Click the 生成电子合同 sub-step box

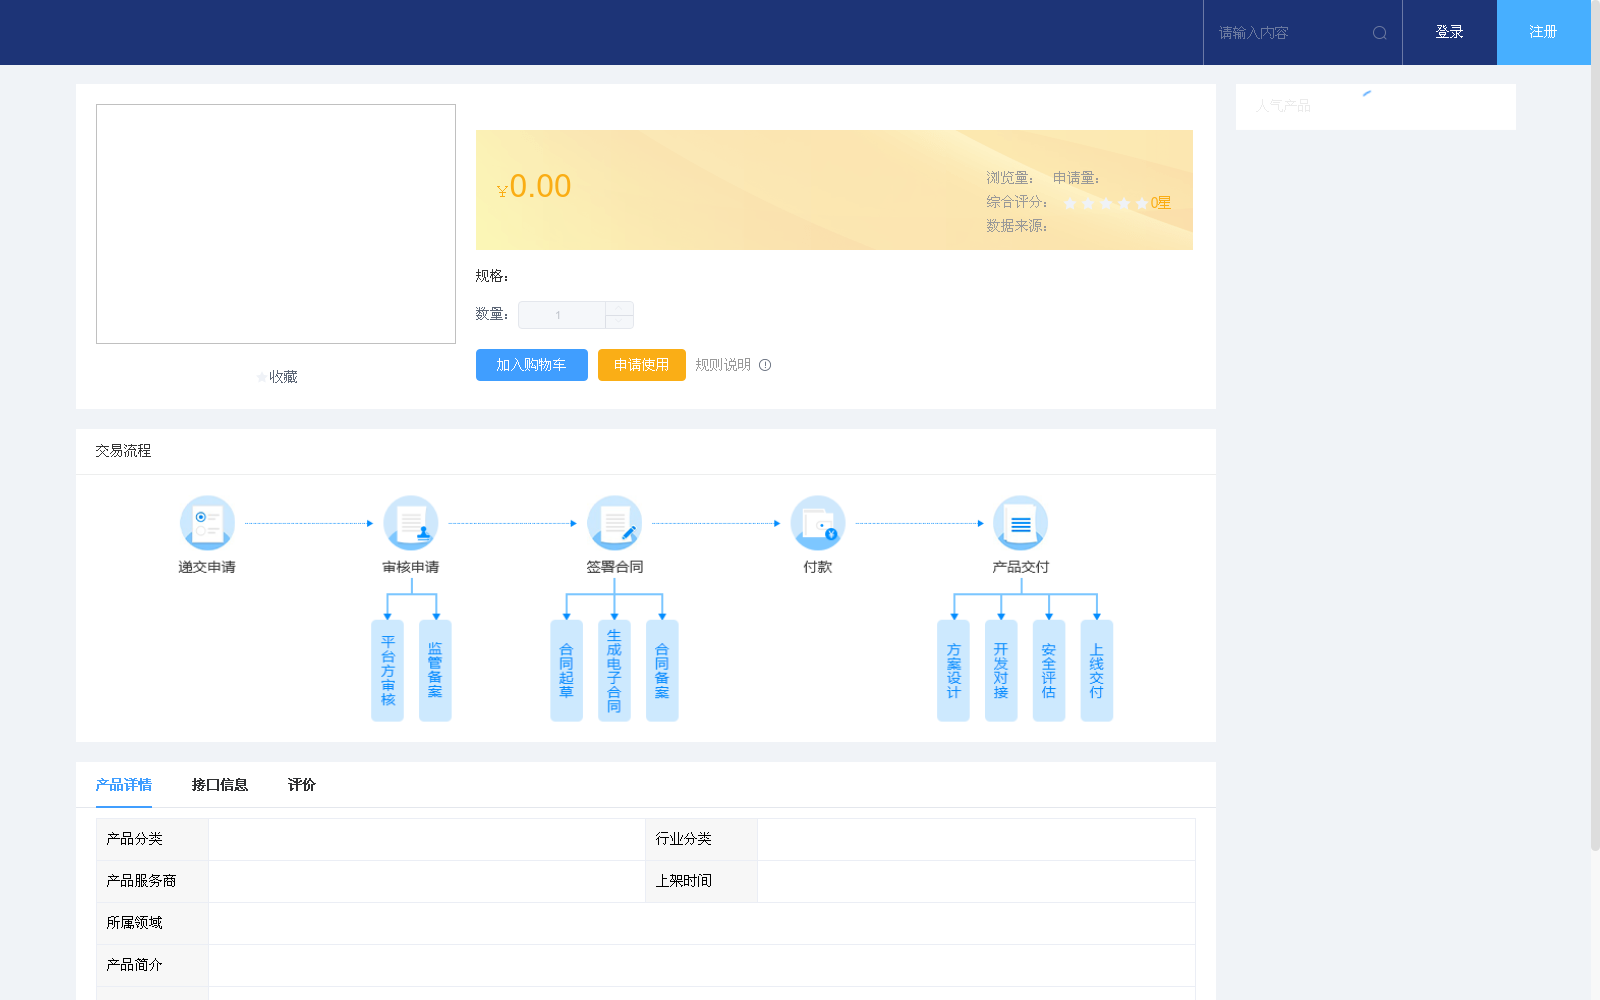(x=614, y=670)
